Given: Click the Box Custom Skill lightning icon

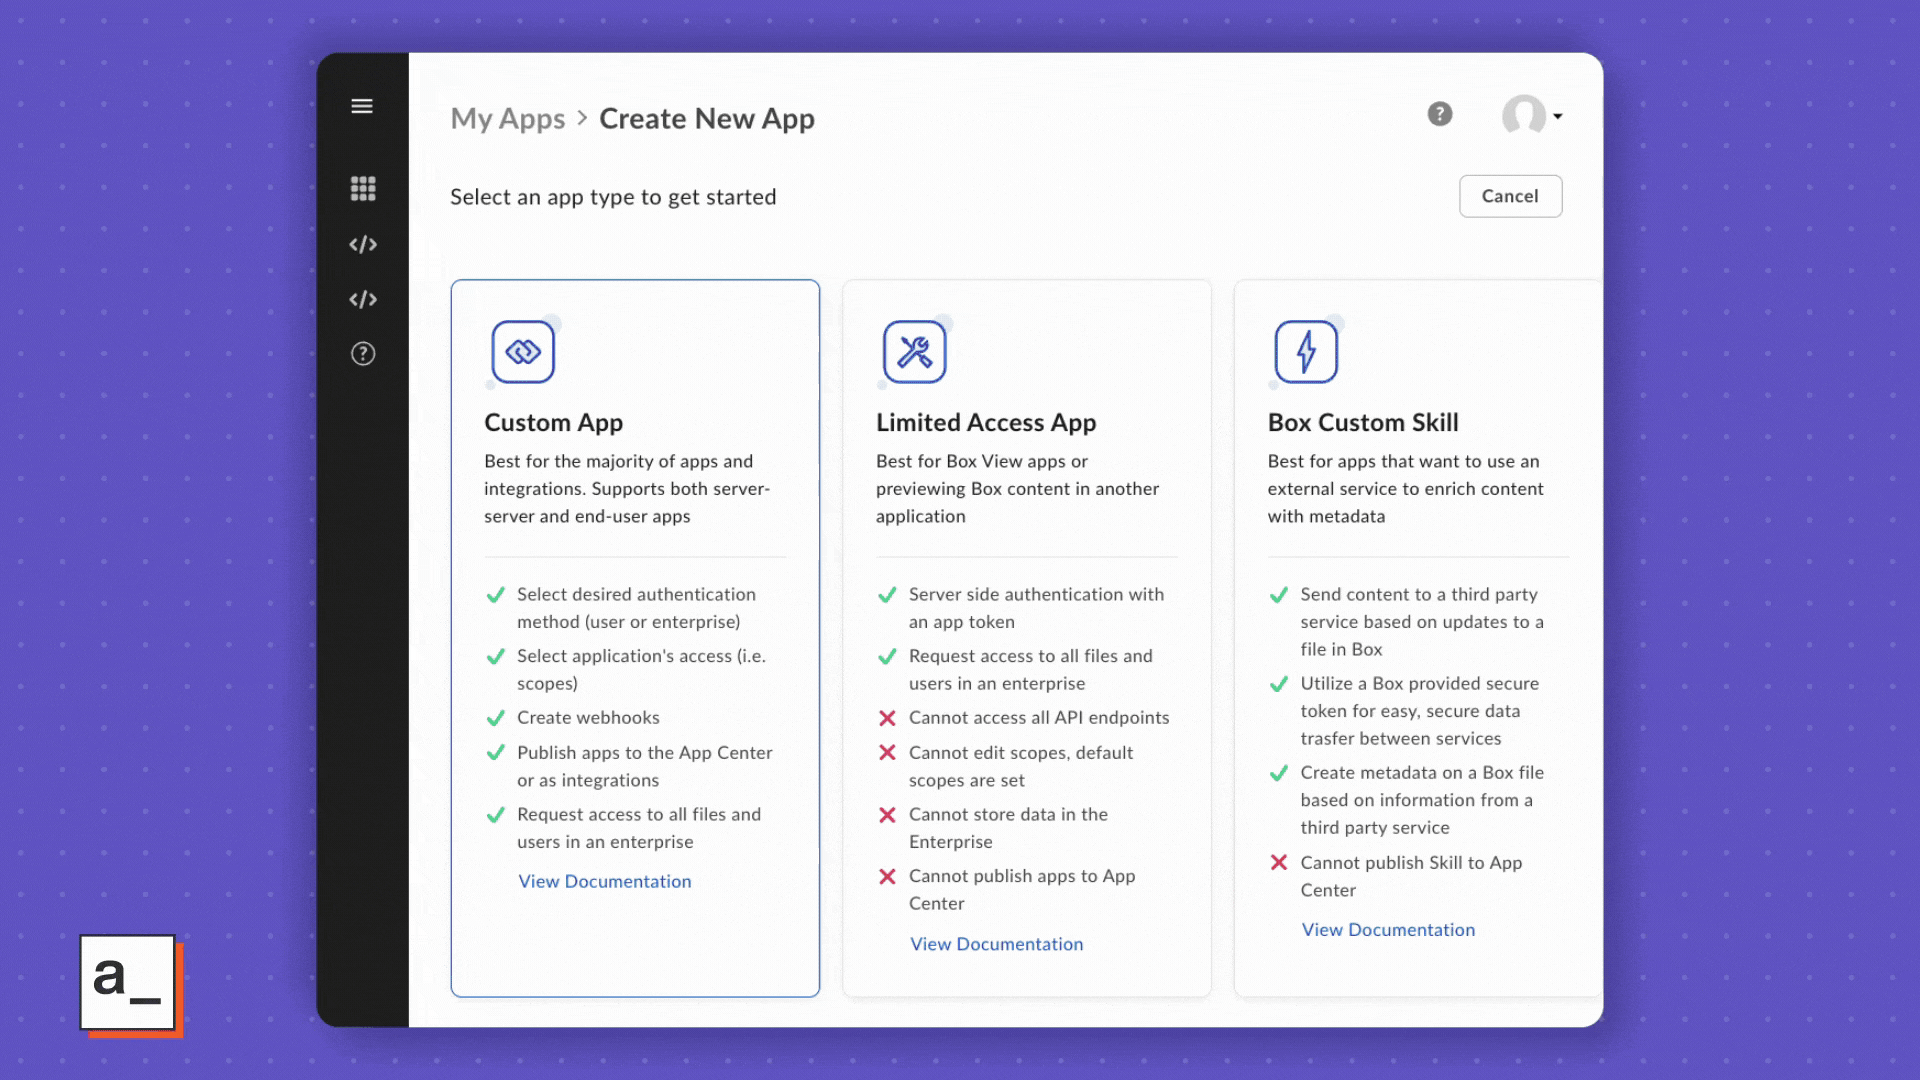Looking at the screenshot, I should point(1306,352).
